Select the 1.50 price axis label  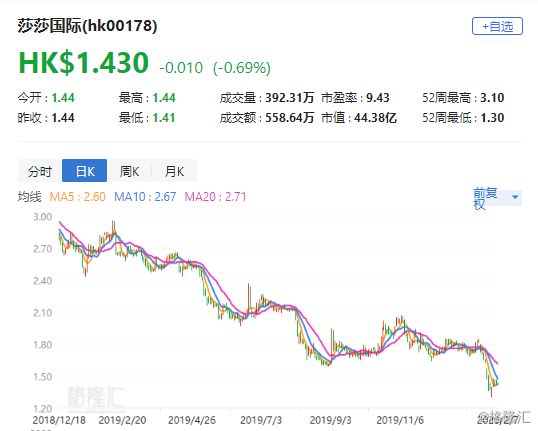coord(42,376)
